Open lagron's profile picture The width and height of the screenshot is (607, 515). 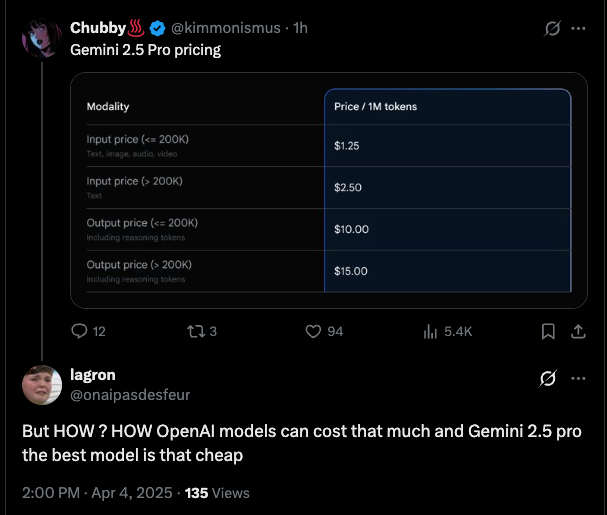42,385
